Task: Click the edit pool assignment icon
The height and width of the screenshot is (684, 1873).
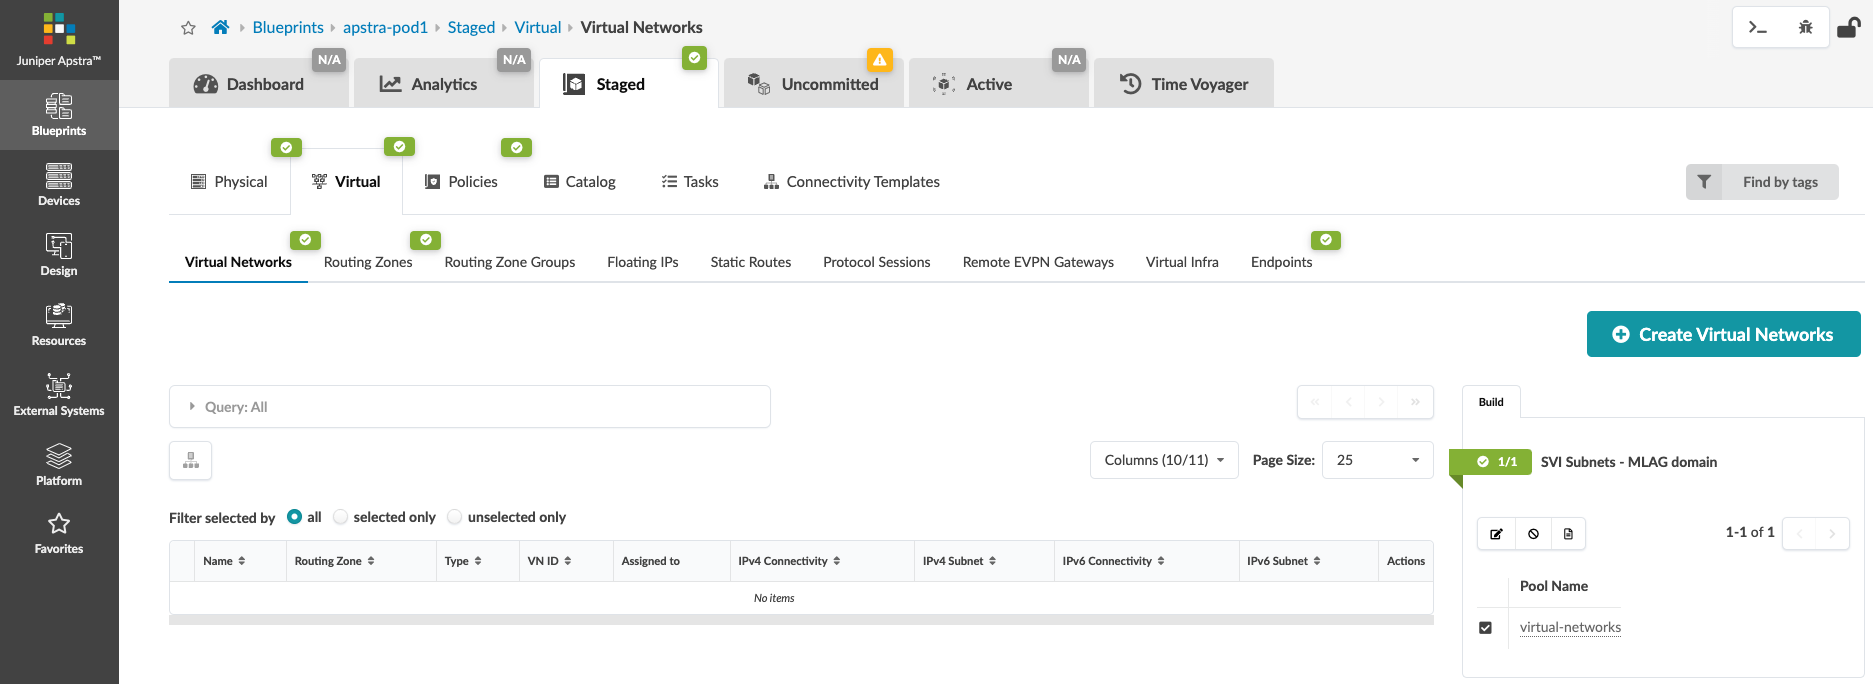Action: [x=1496, y=534]
